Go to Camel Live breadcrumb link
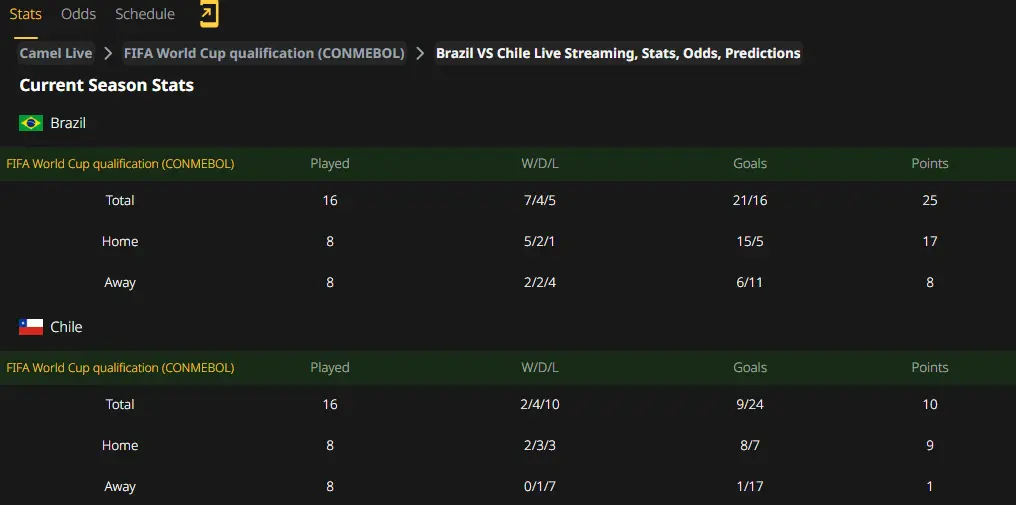This screenshot has width=1016, height=505. tap(56, 53)
